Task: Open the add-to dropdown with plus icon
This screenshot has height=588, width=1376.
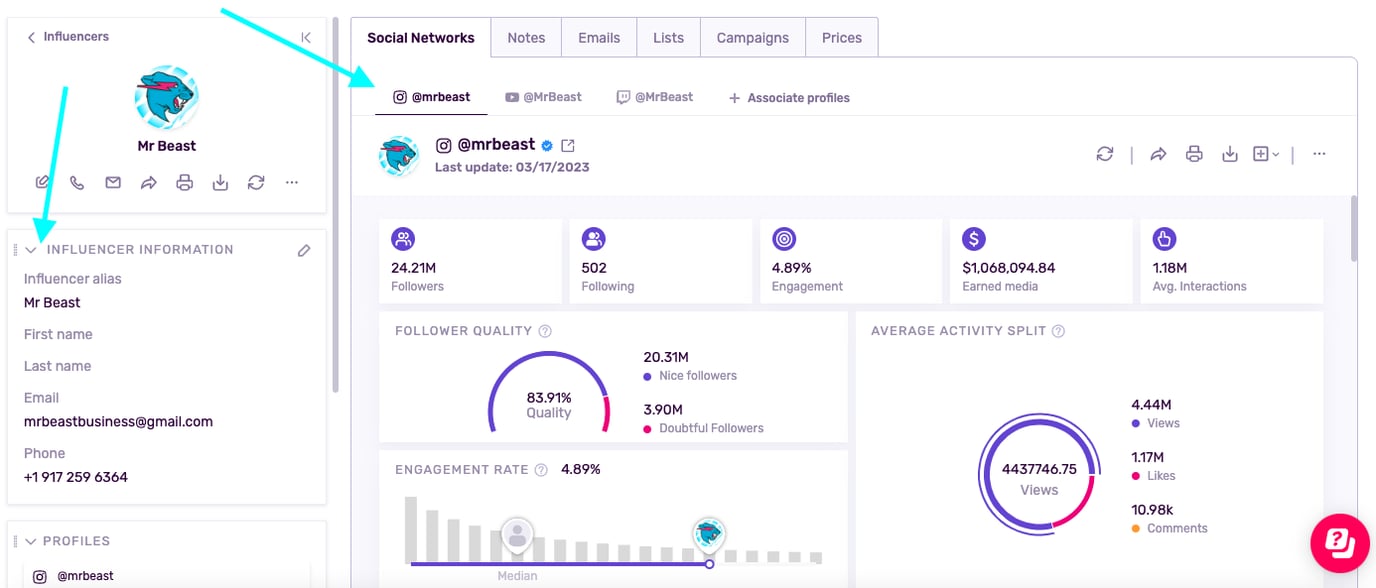Action: pyautogui.click(x=1265, y=154)
